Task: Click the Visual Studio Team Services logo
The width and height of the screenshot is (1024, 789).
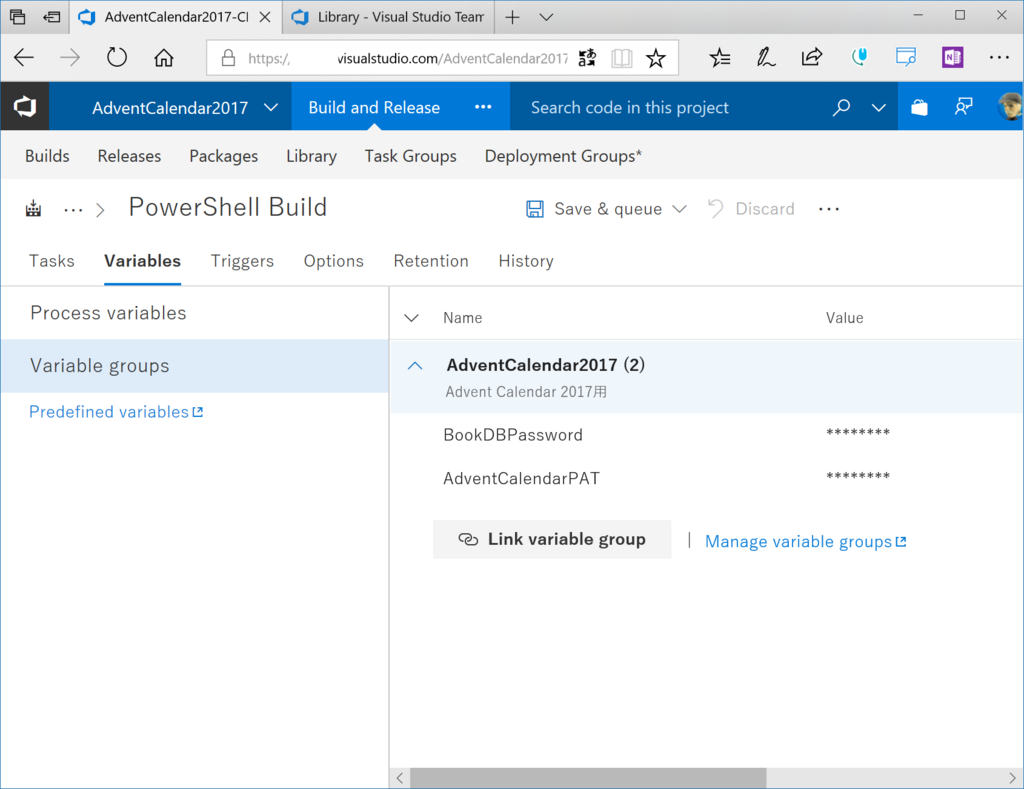Action: click(25, 106)
